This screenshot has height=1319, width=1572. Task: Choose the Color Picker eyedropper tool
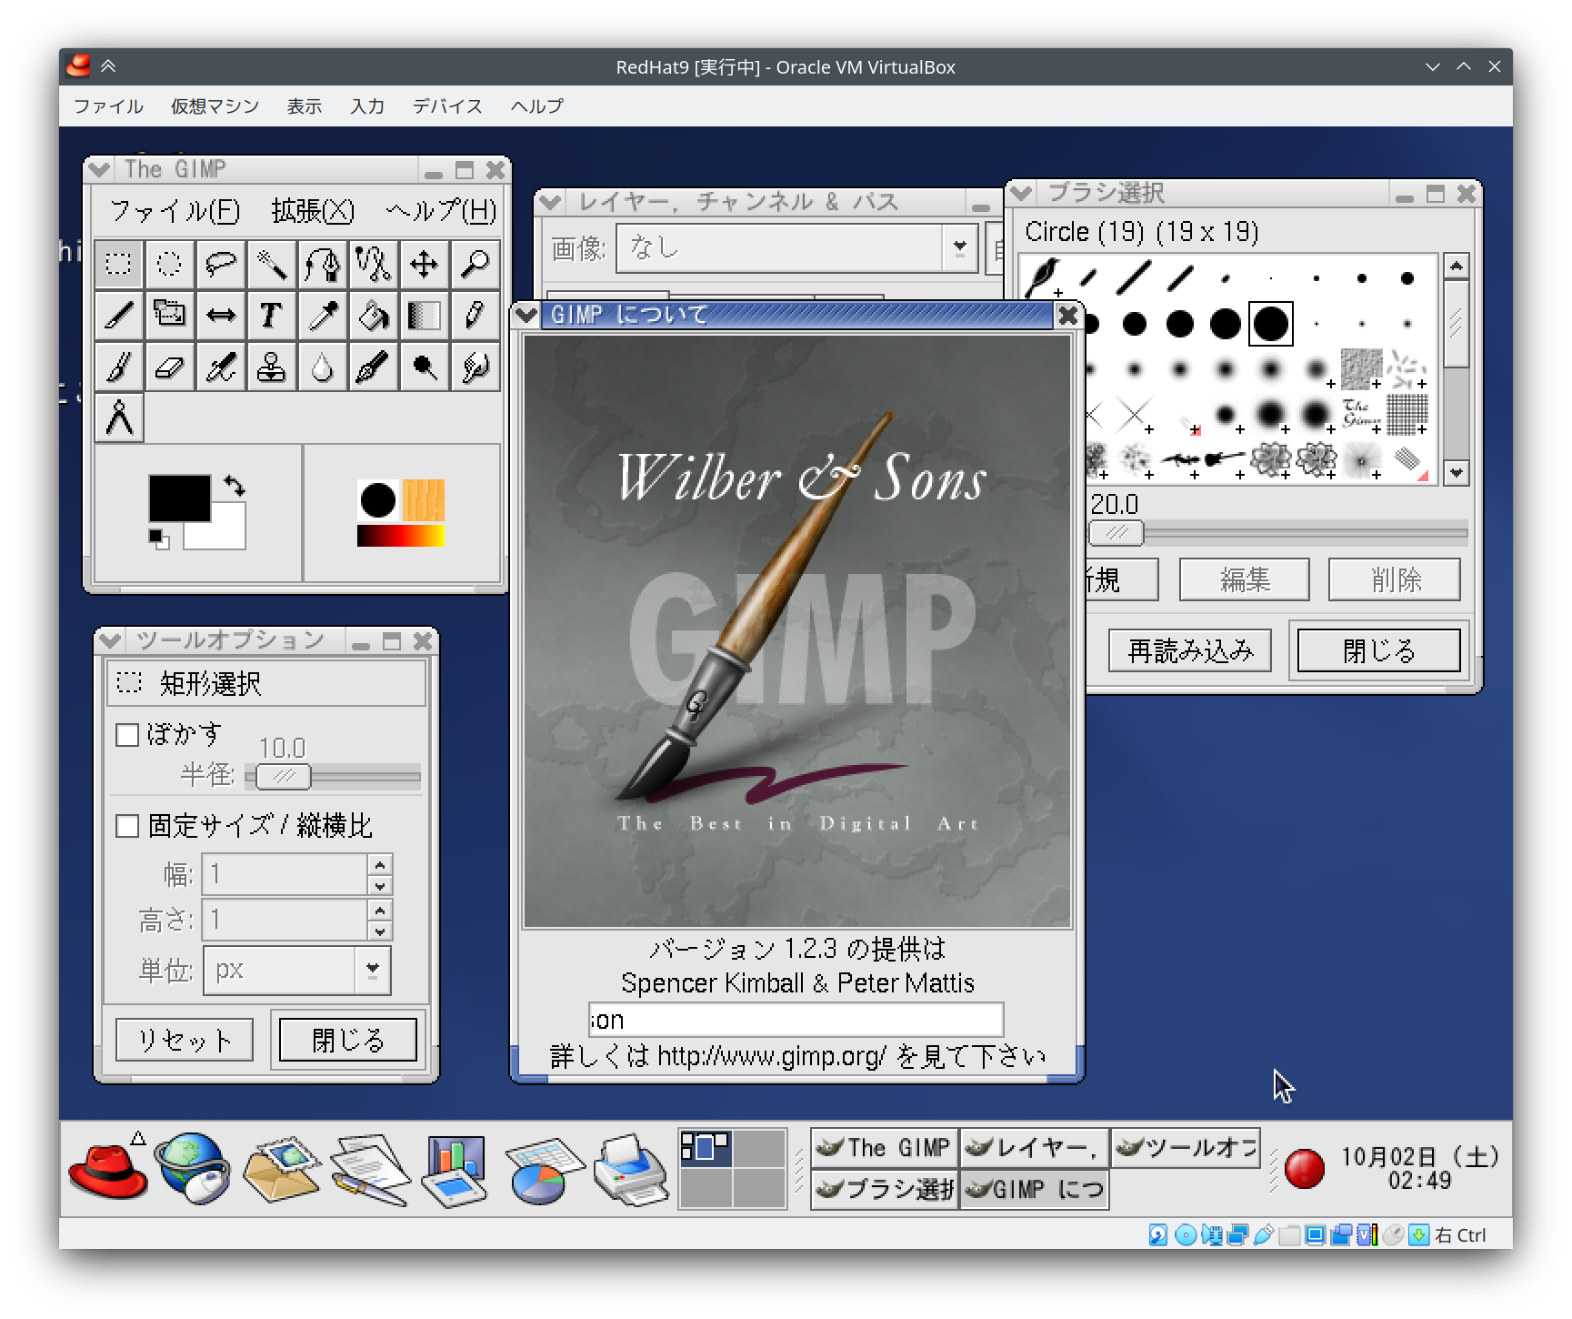322,316
